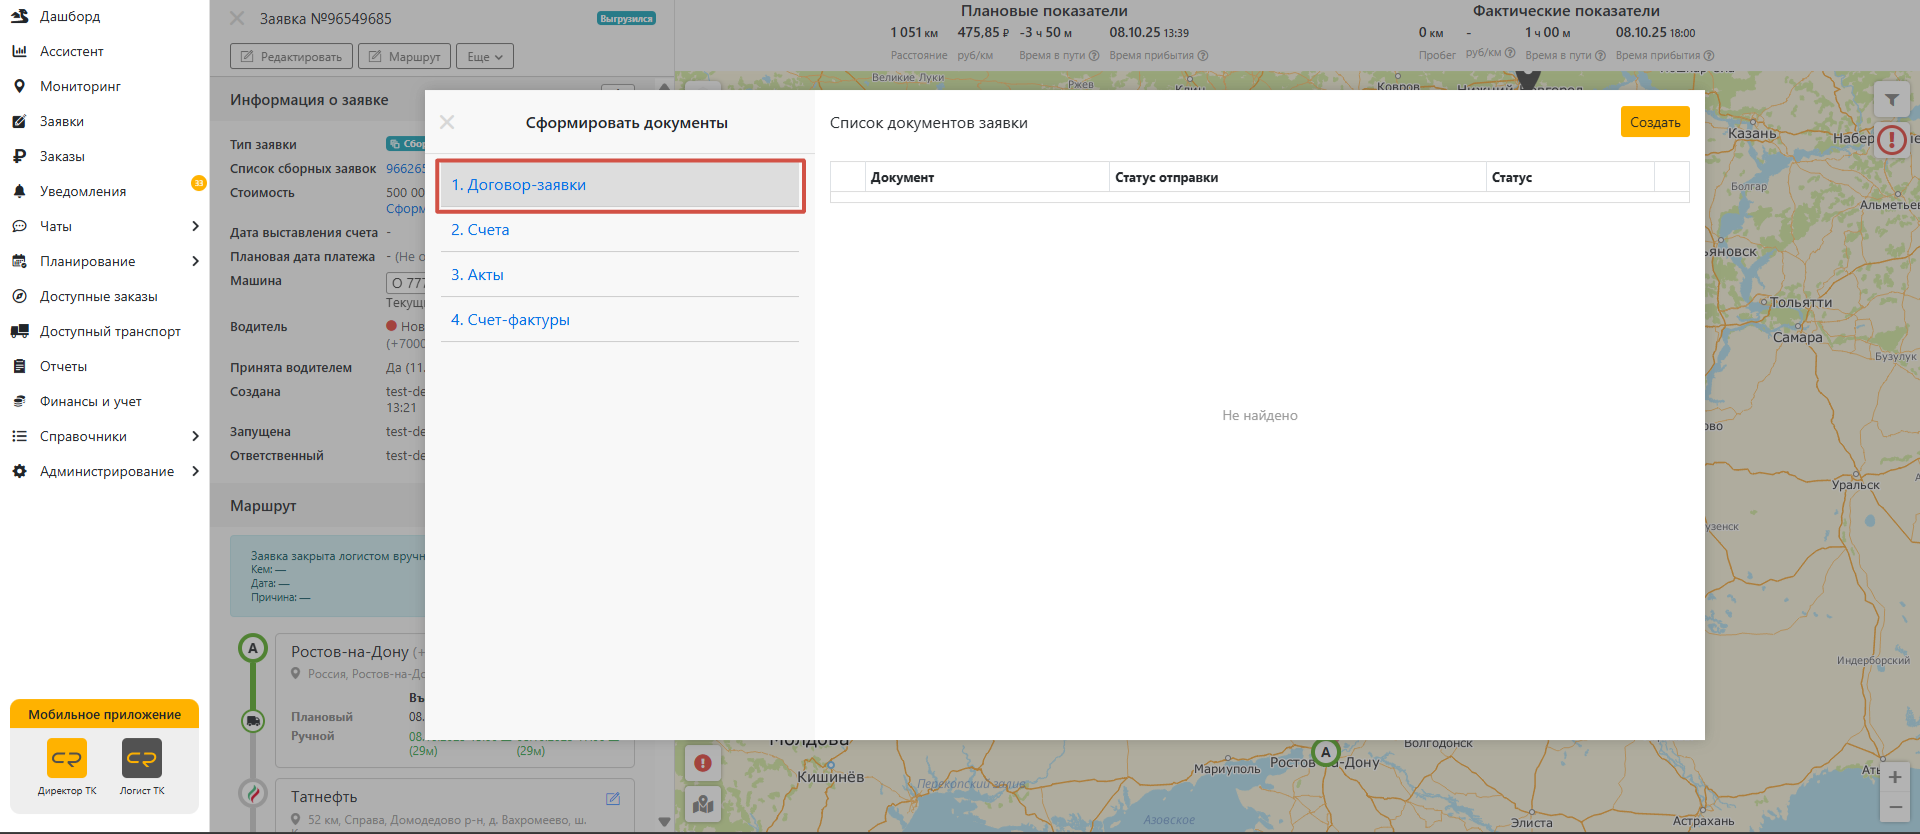Edit the Татнефть route point
This screenshot has width=1920, height=834.
click(613, 798)
